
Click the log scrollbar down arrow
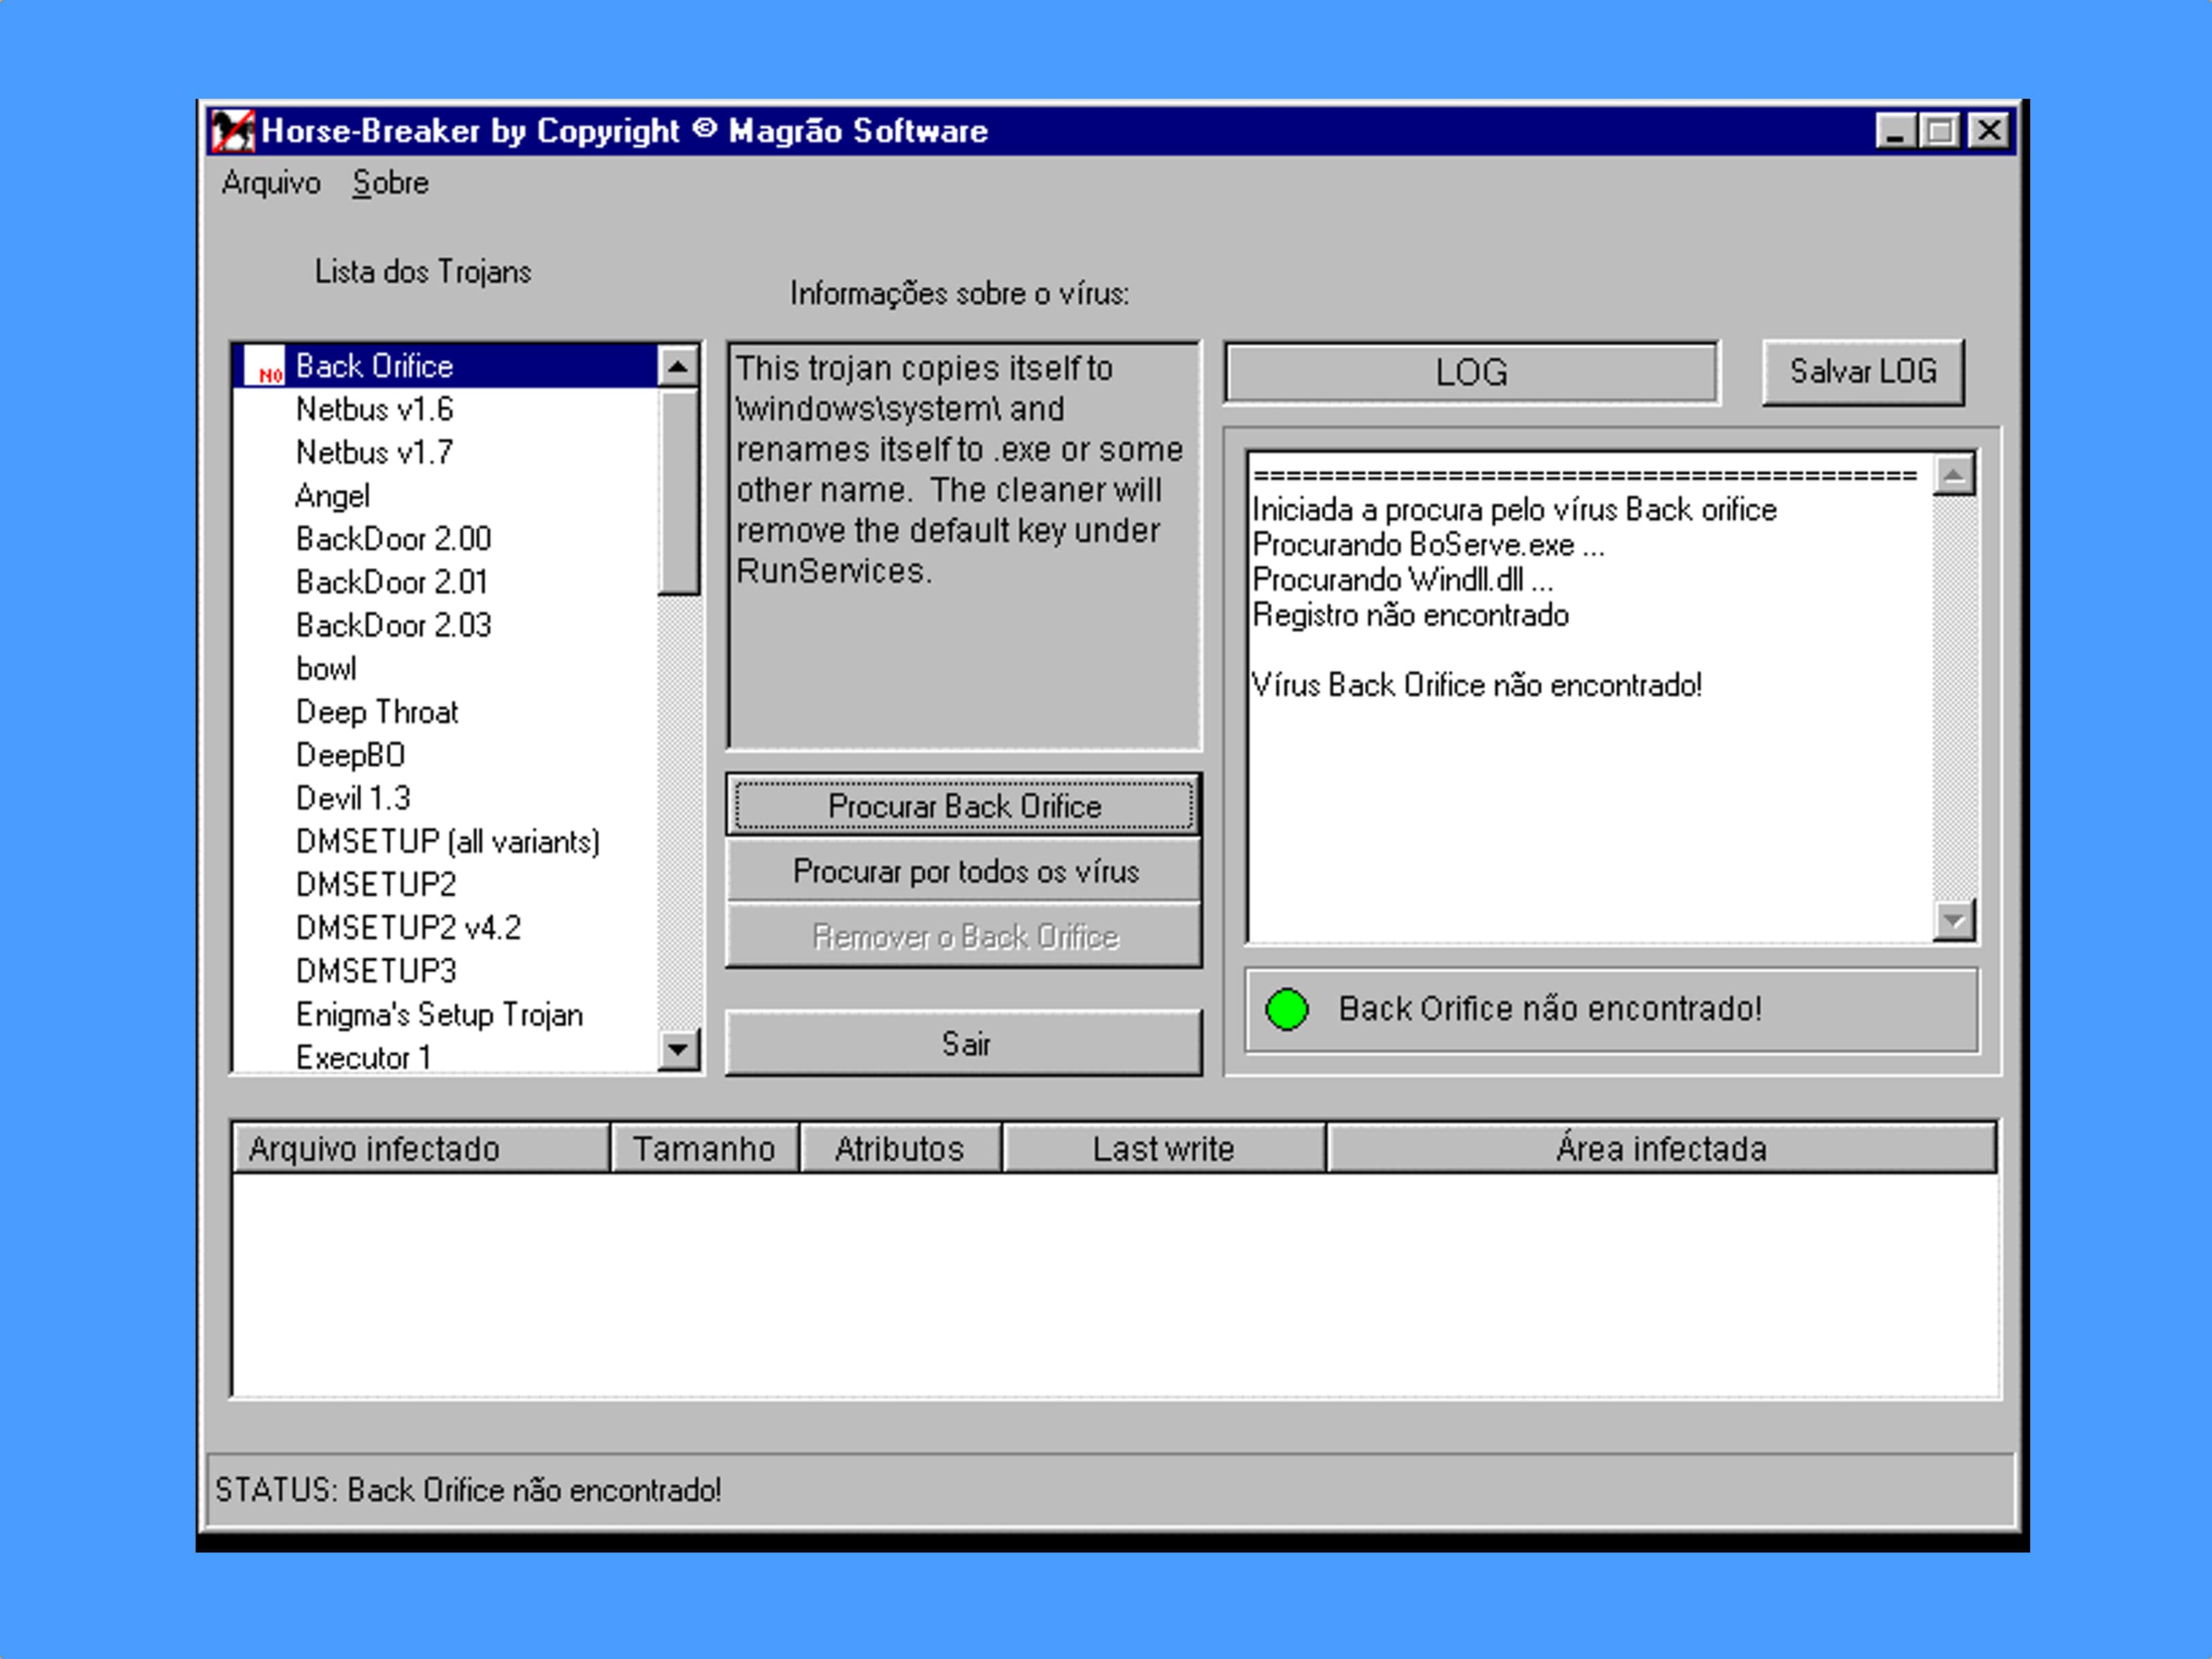coord(1954,920)
